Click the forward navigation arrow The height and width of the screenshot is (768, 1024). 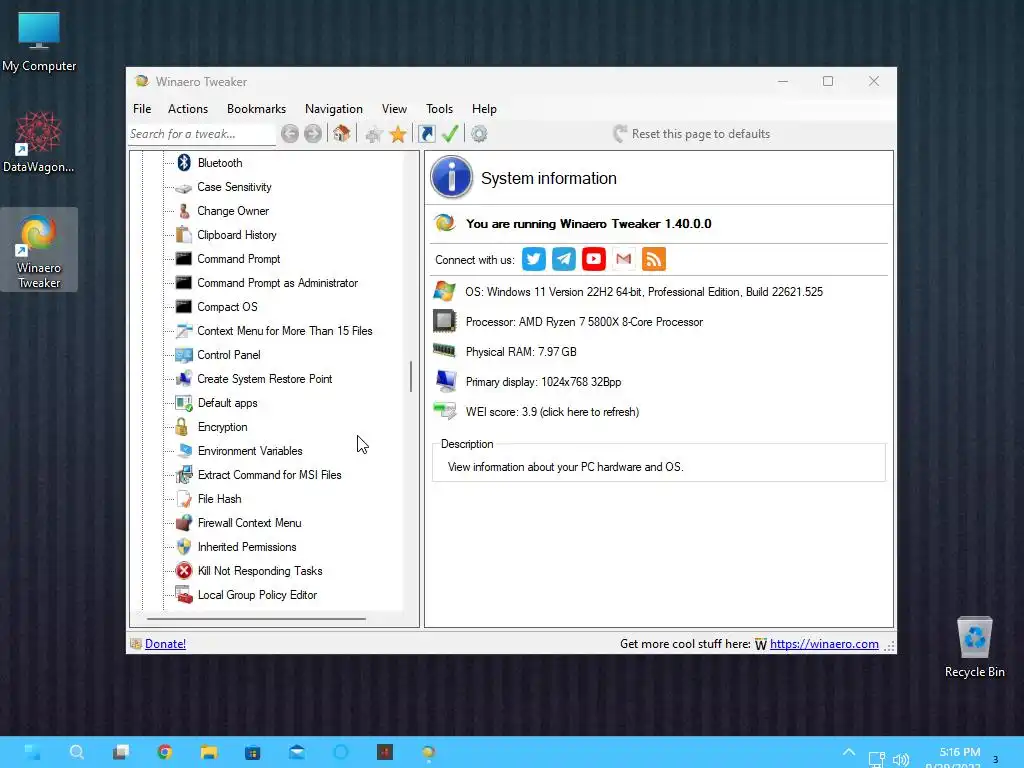[313, 134]
